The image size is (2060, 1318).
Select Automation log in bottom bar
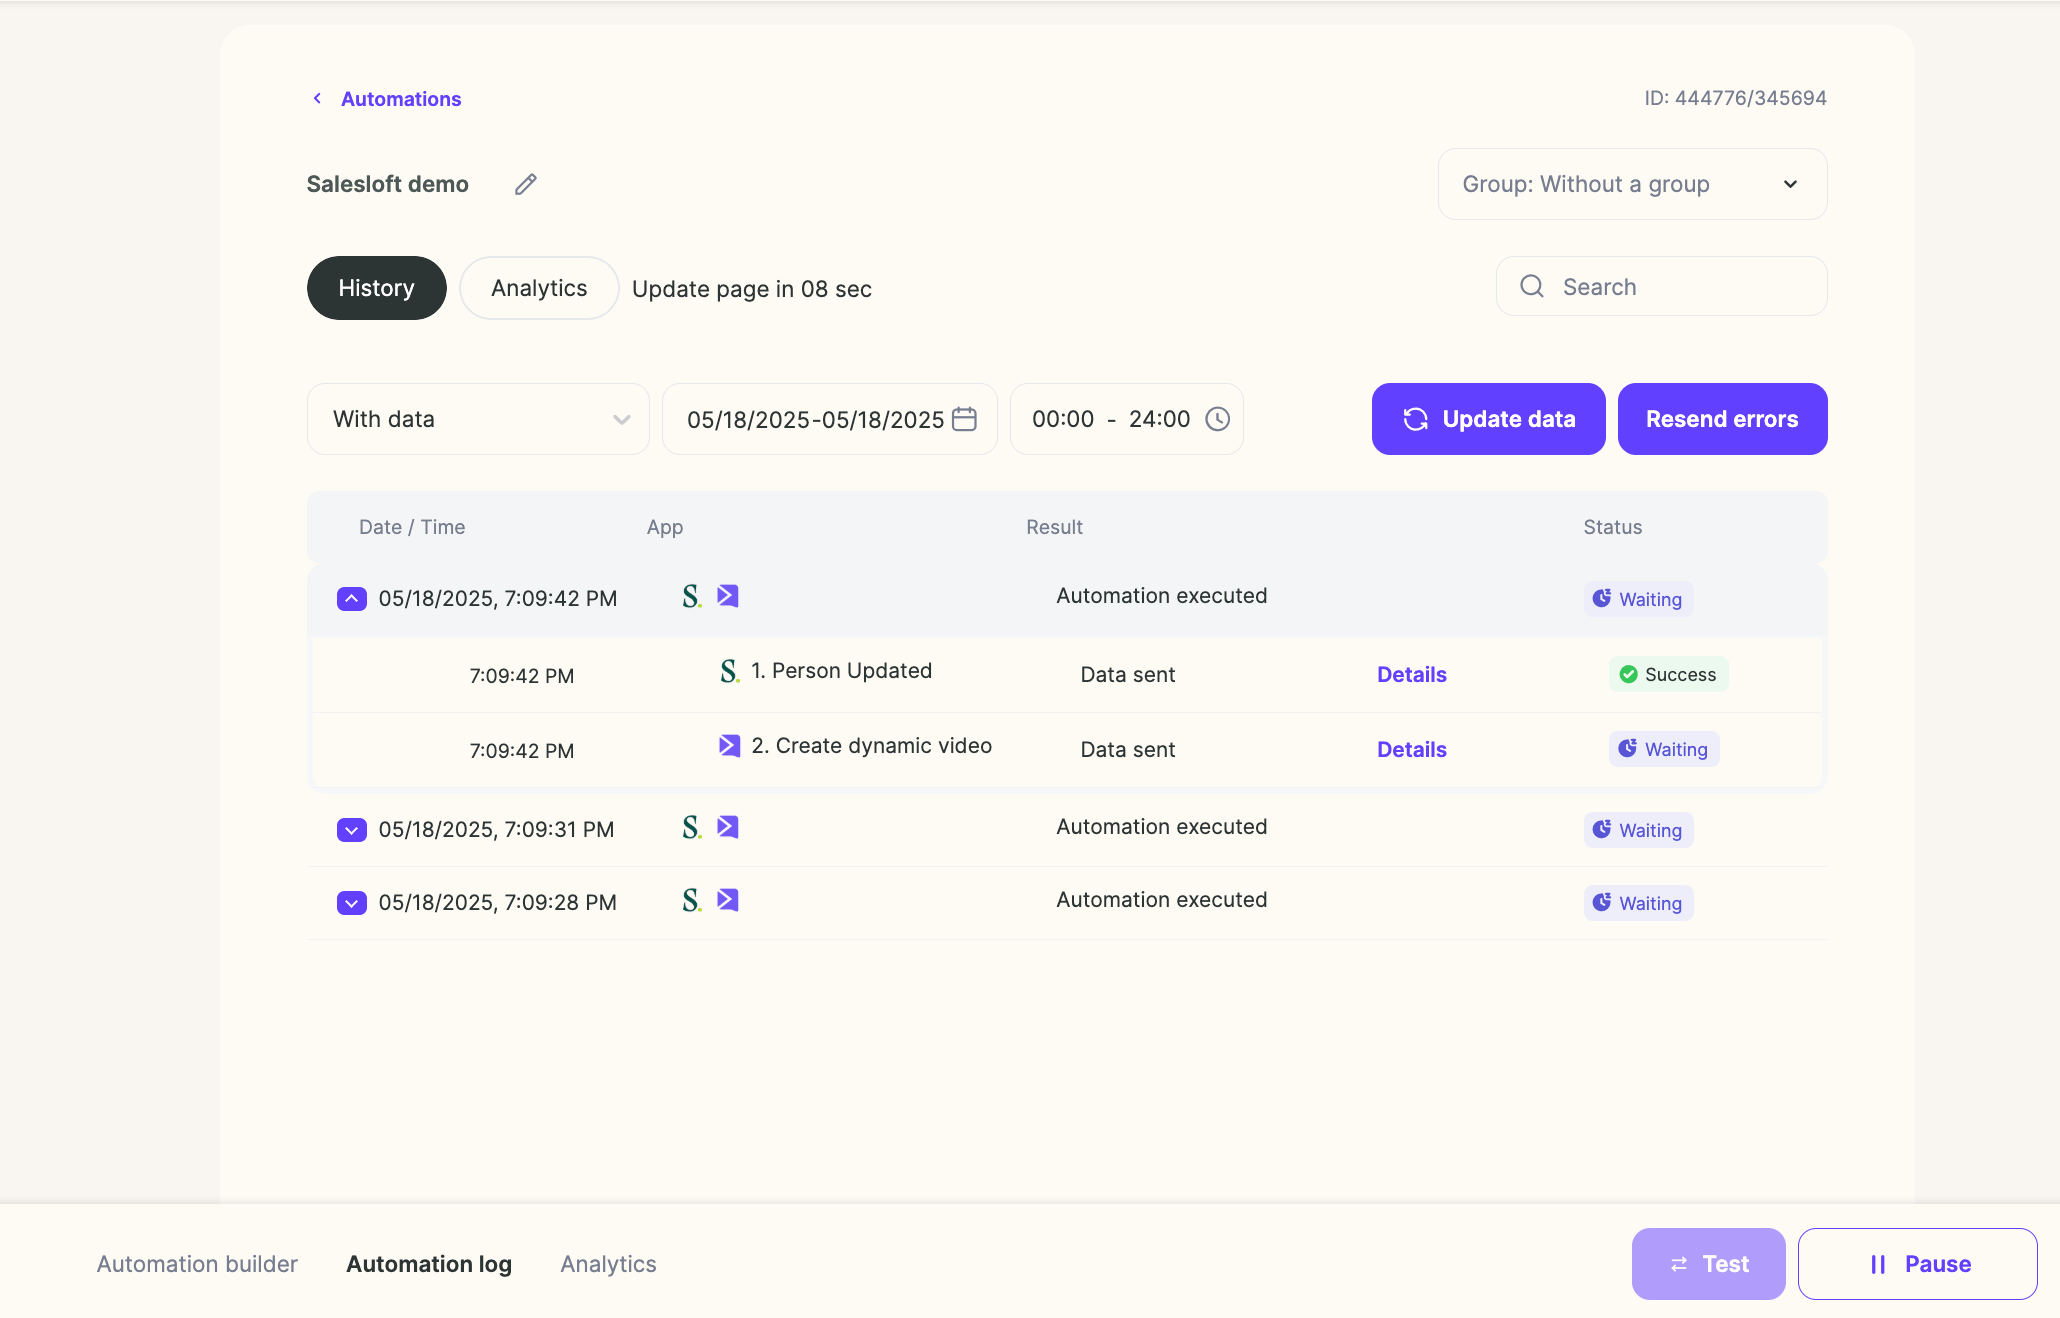(x=429, y=1264)
